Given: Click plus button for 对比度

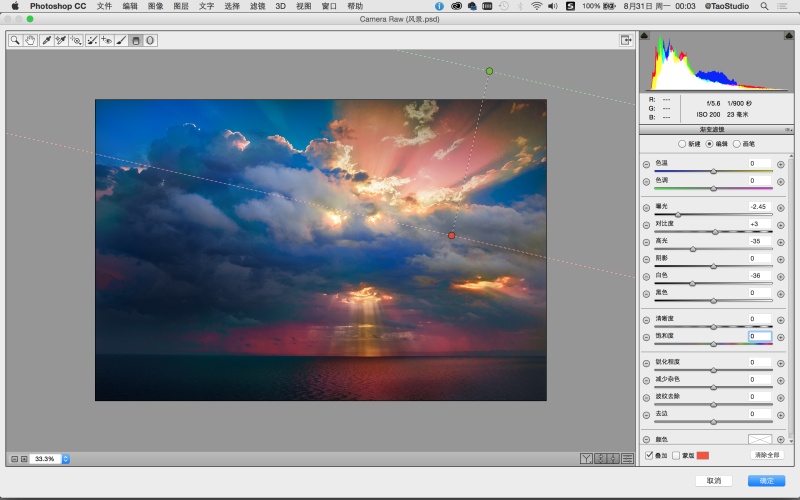Looking at the screenshot, I should coord(781,225).
